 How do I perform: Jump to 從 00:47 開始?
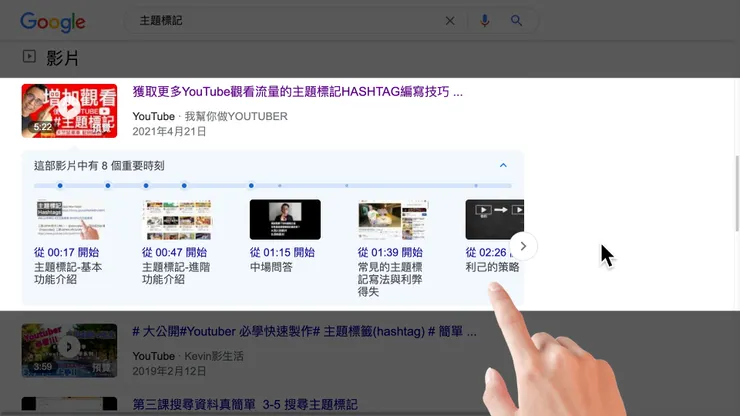175,252
